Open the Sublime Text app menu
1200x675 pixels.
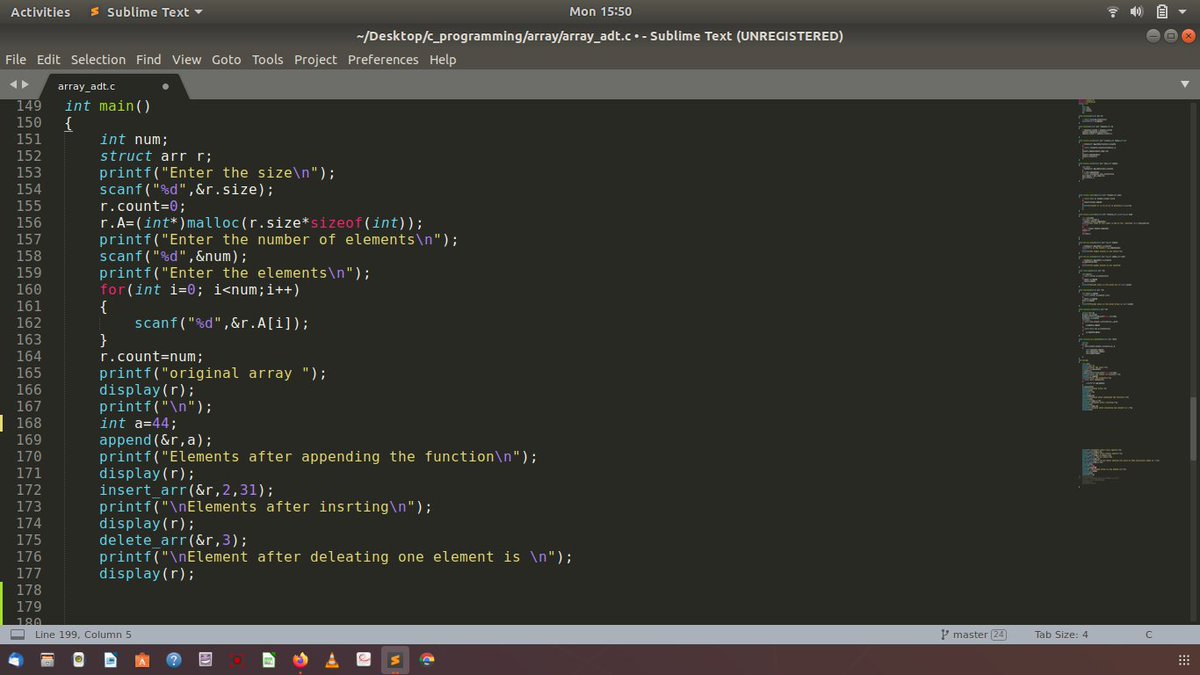pos(146,11)
